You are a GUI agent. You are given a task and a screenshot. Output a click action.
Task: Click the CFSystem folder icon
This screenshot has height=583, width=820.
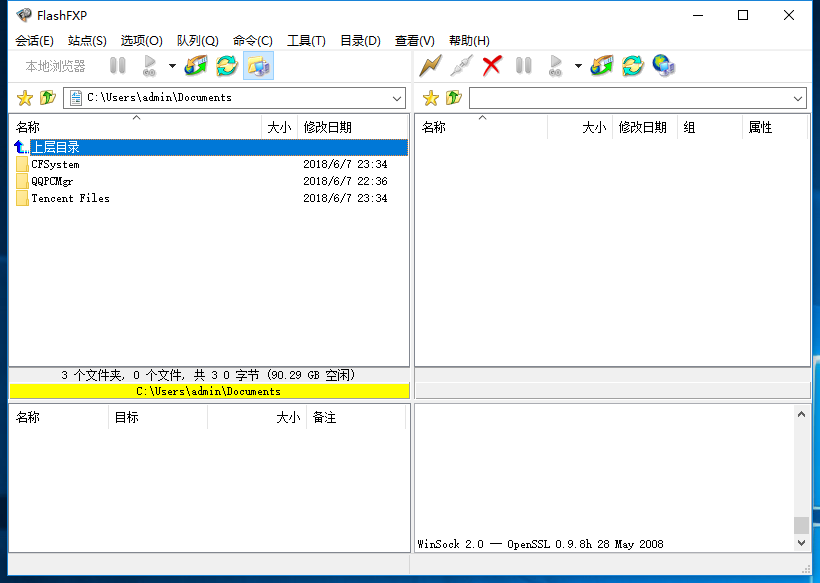(22, 164)
